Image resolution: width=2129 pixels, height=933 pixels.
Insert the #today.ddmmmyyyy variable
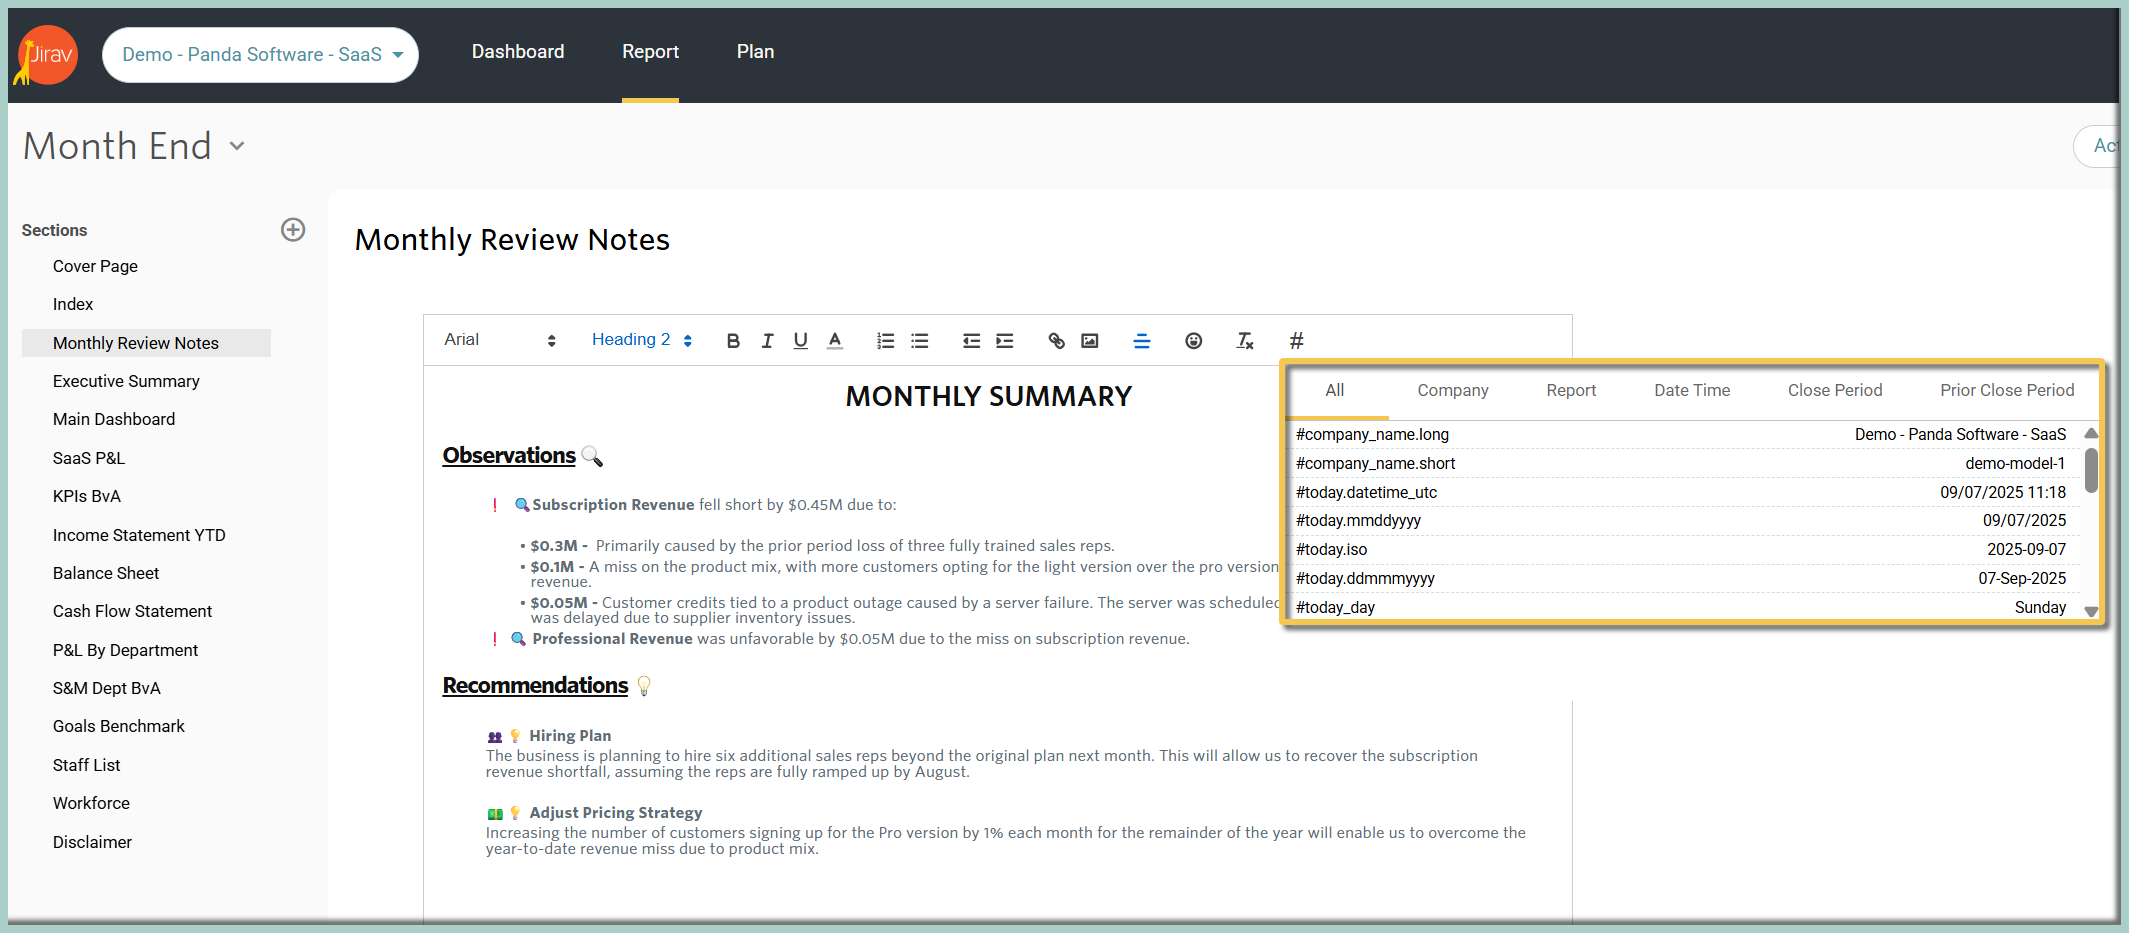1681,579
